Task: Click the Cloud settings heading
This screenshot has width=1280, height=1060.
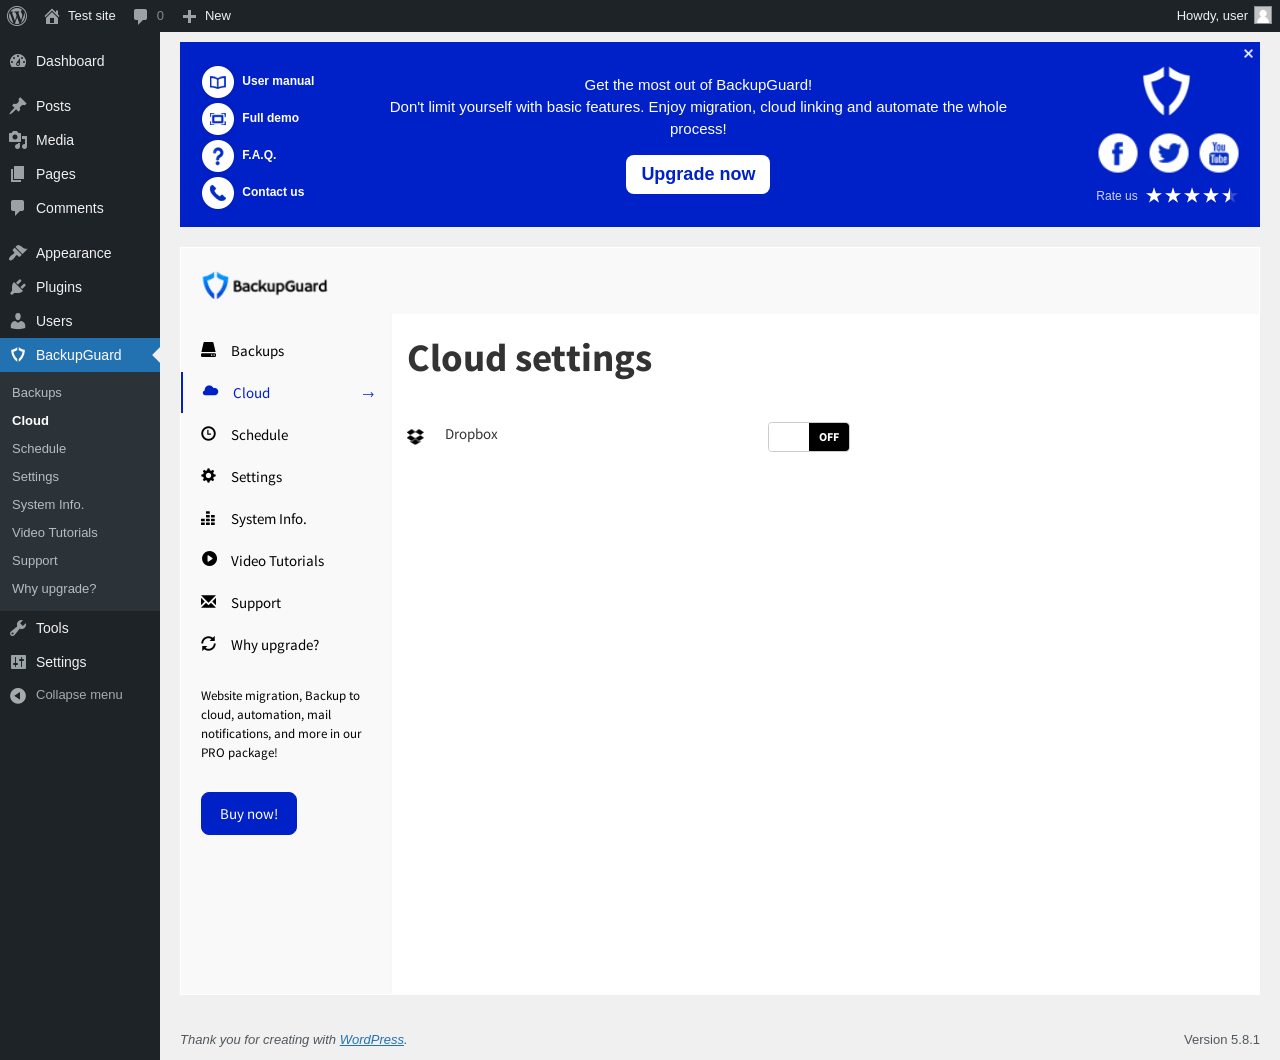Action: (530, 358)
